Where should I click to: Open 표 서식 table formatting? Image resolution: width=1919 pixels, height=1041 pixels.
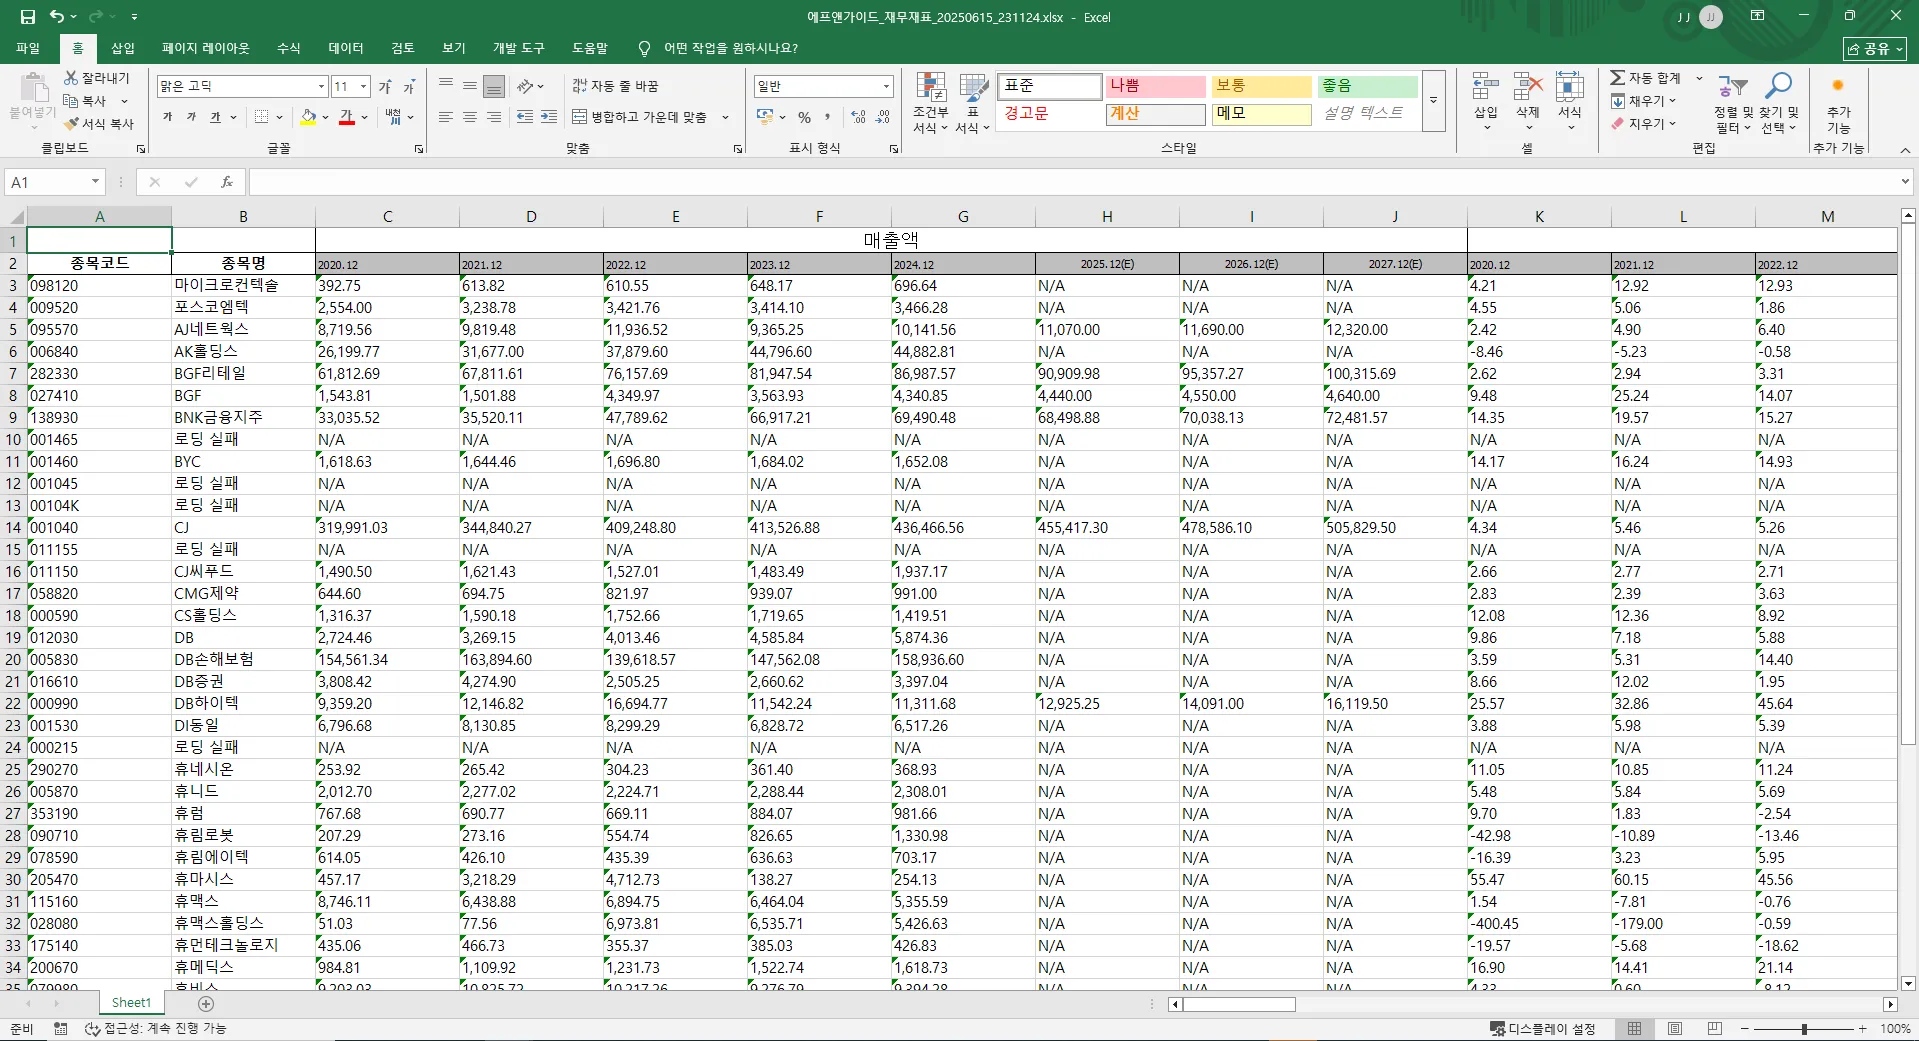tap(972, 103)
